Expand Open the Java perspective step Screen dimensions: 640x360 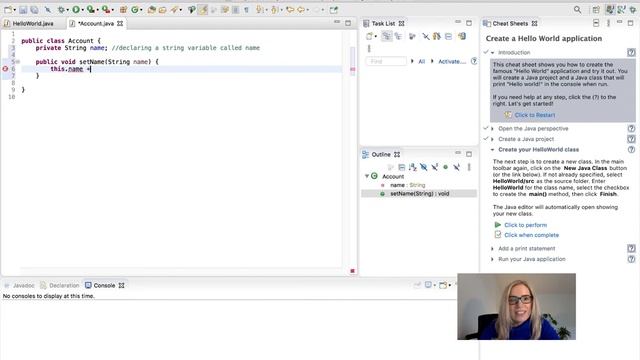[493, 129]
